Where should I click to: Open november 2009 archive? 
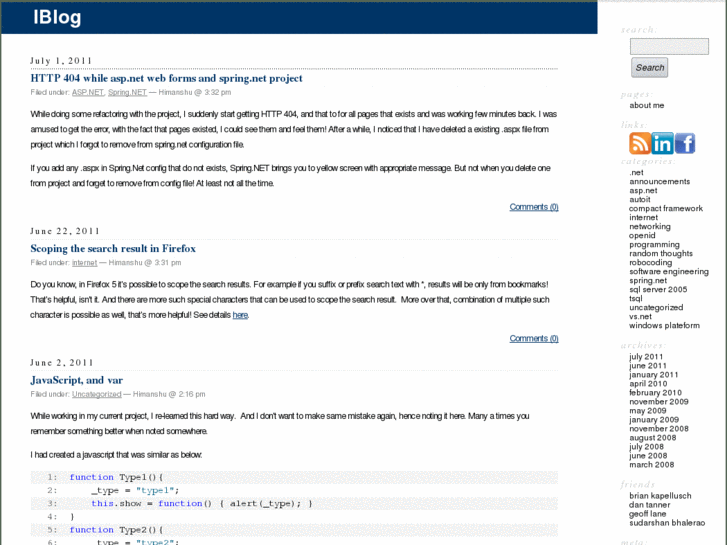658,401
